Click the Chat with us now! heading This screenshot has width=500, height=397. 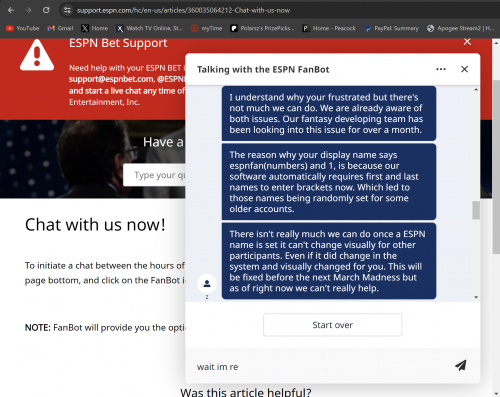pos(95,225)
